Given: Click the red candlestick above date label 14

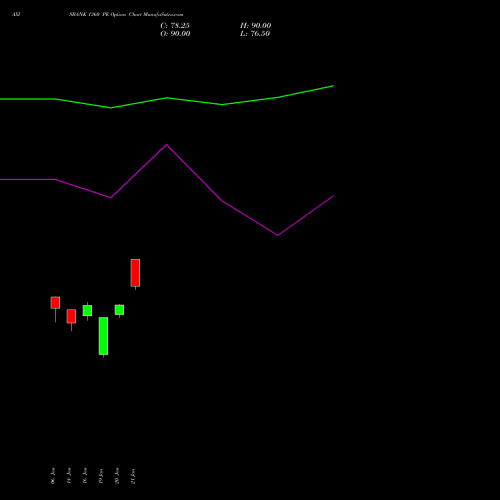Looking at the screenshot, I should coord(71,316).
